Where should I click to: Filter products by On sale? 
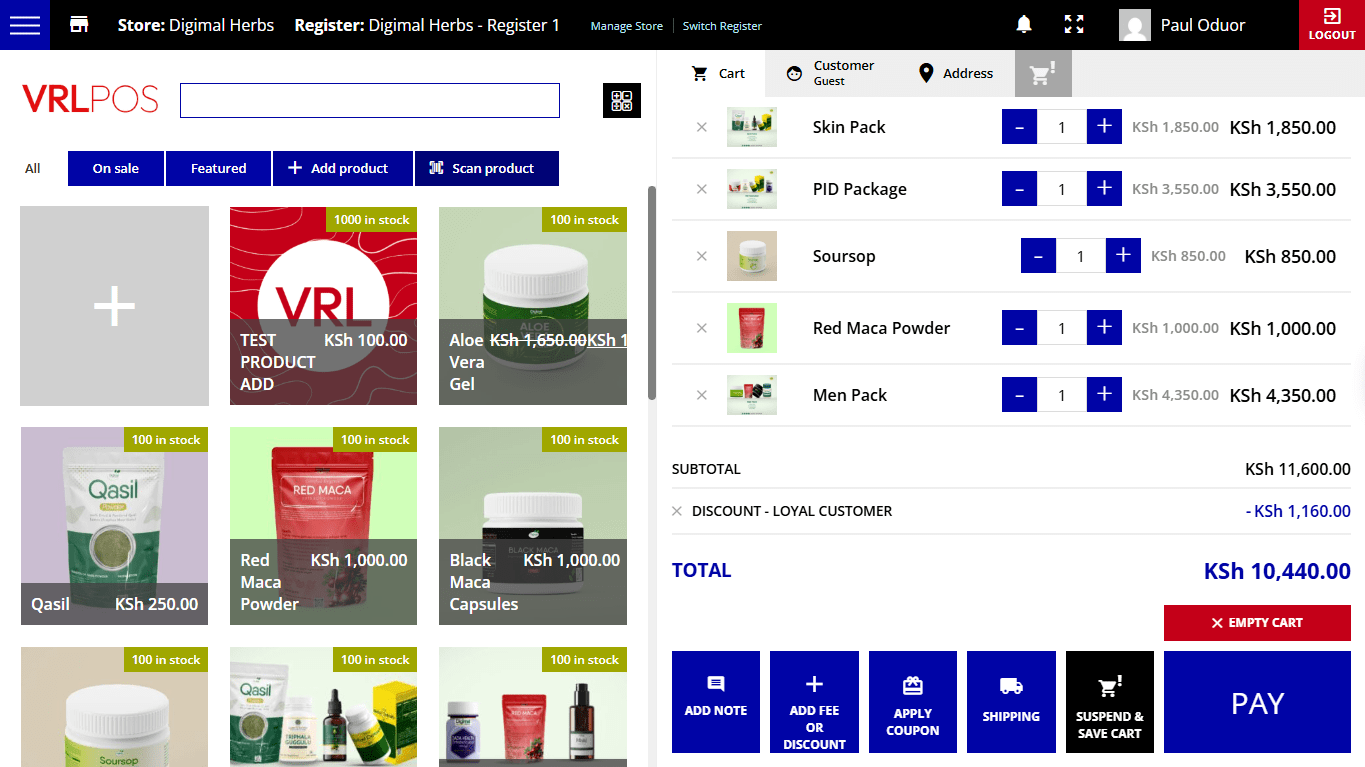coord(116,168)
